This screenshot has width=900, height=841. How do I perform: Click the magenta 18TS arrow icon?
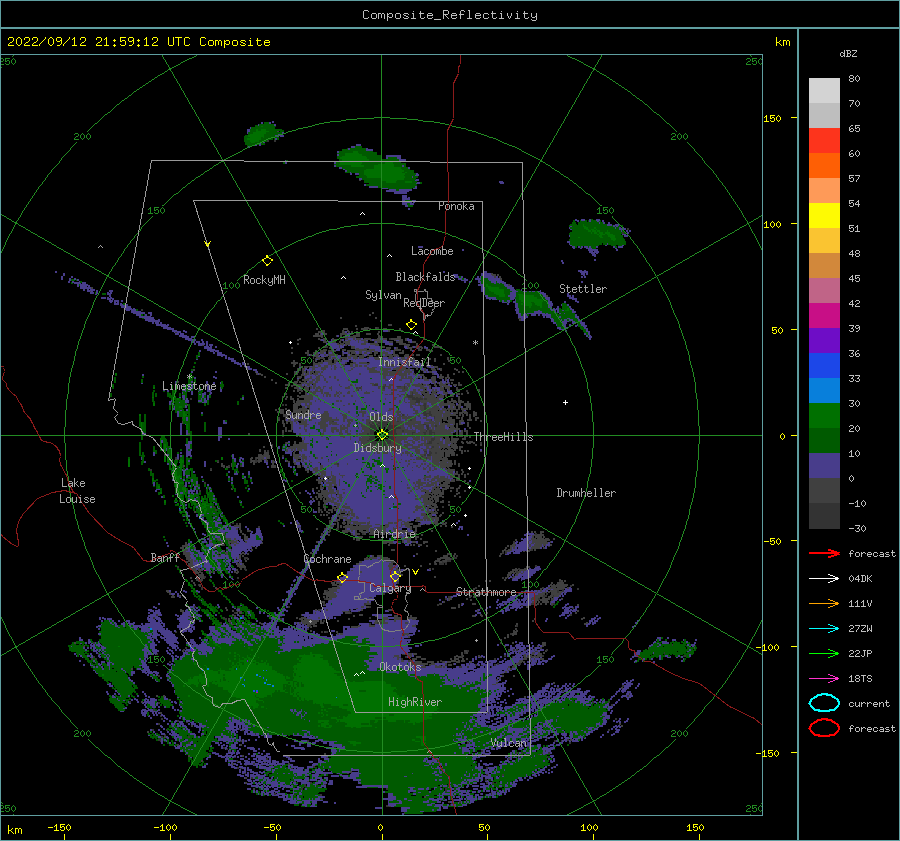pos(824,679)
